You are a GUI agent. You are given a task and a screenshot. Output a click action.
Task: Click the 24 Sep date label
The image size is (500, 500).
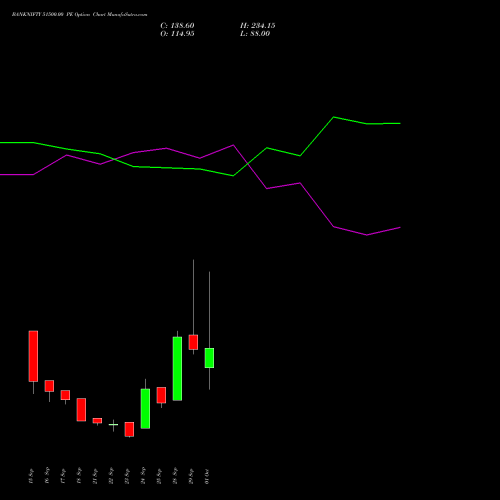(x=143, y=476)
